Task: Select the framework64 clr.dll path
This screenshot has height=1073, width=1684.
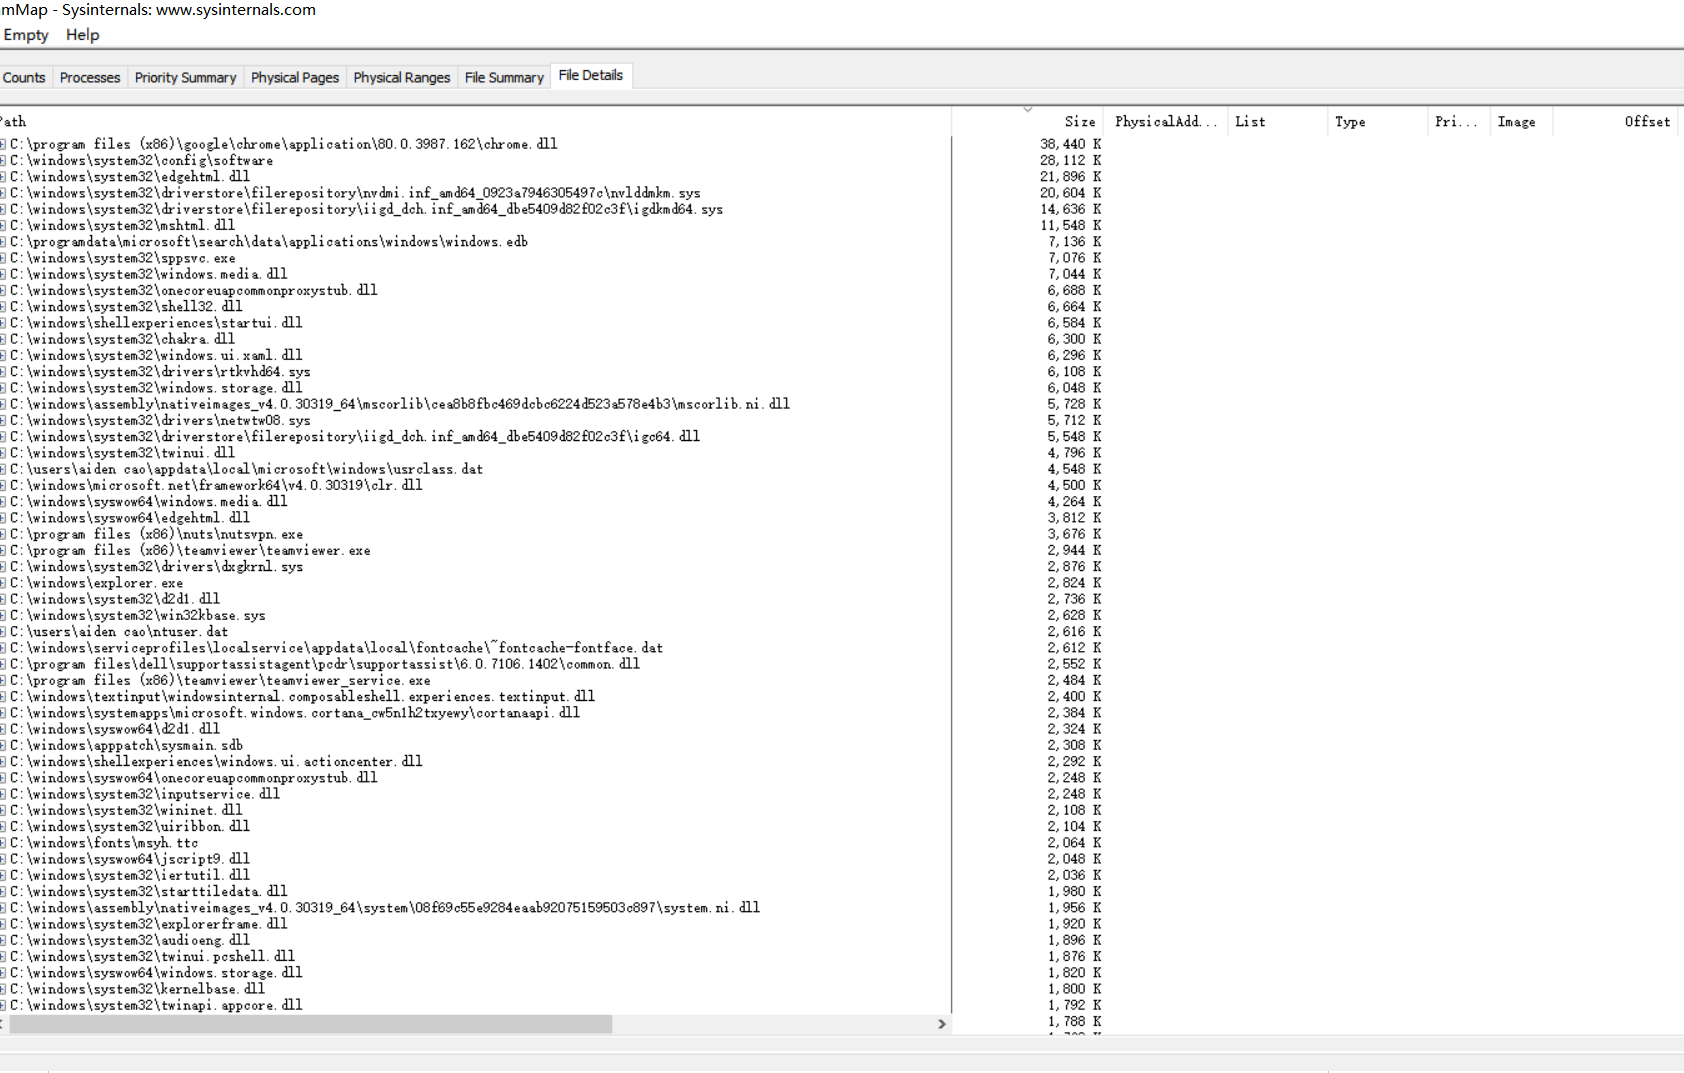Action: click(x=216, y=485)
